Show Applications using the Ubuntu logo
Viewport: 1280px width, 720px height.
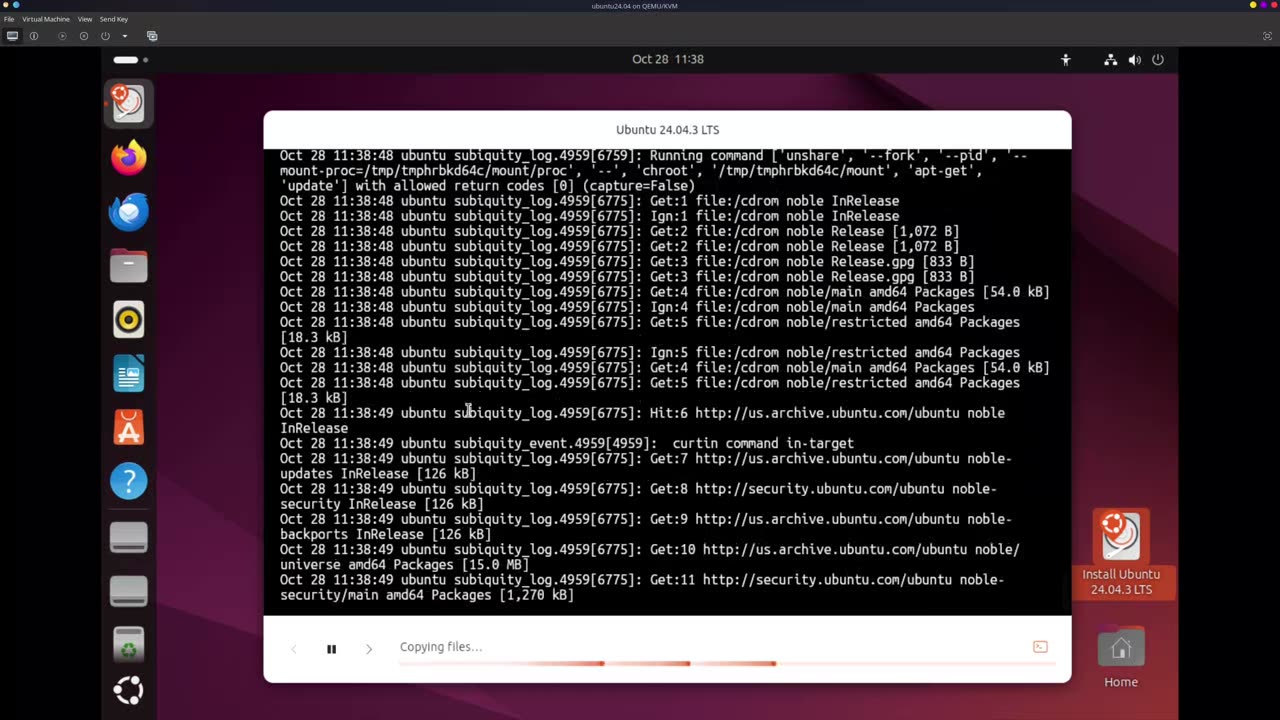point(128,691)
